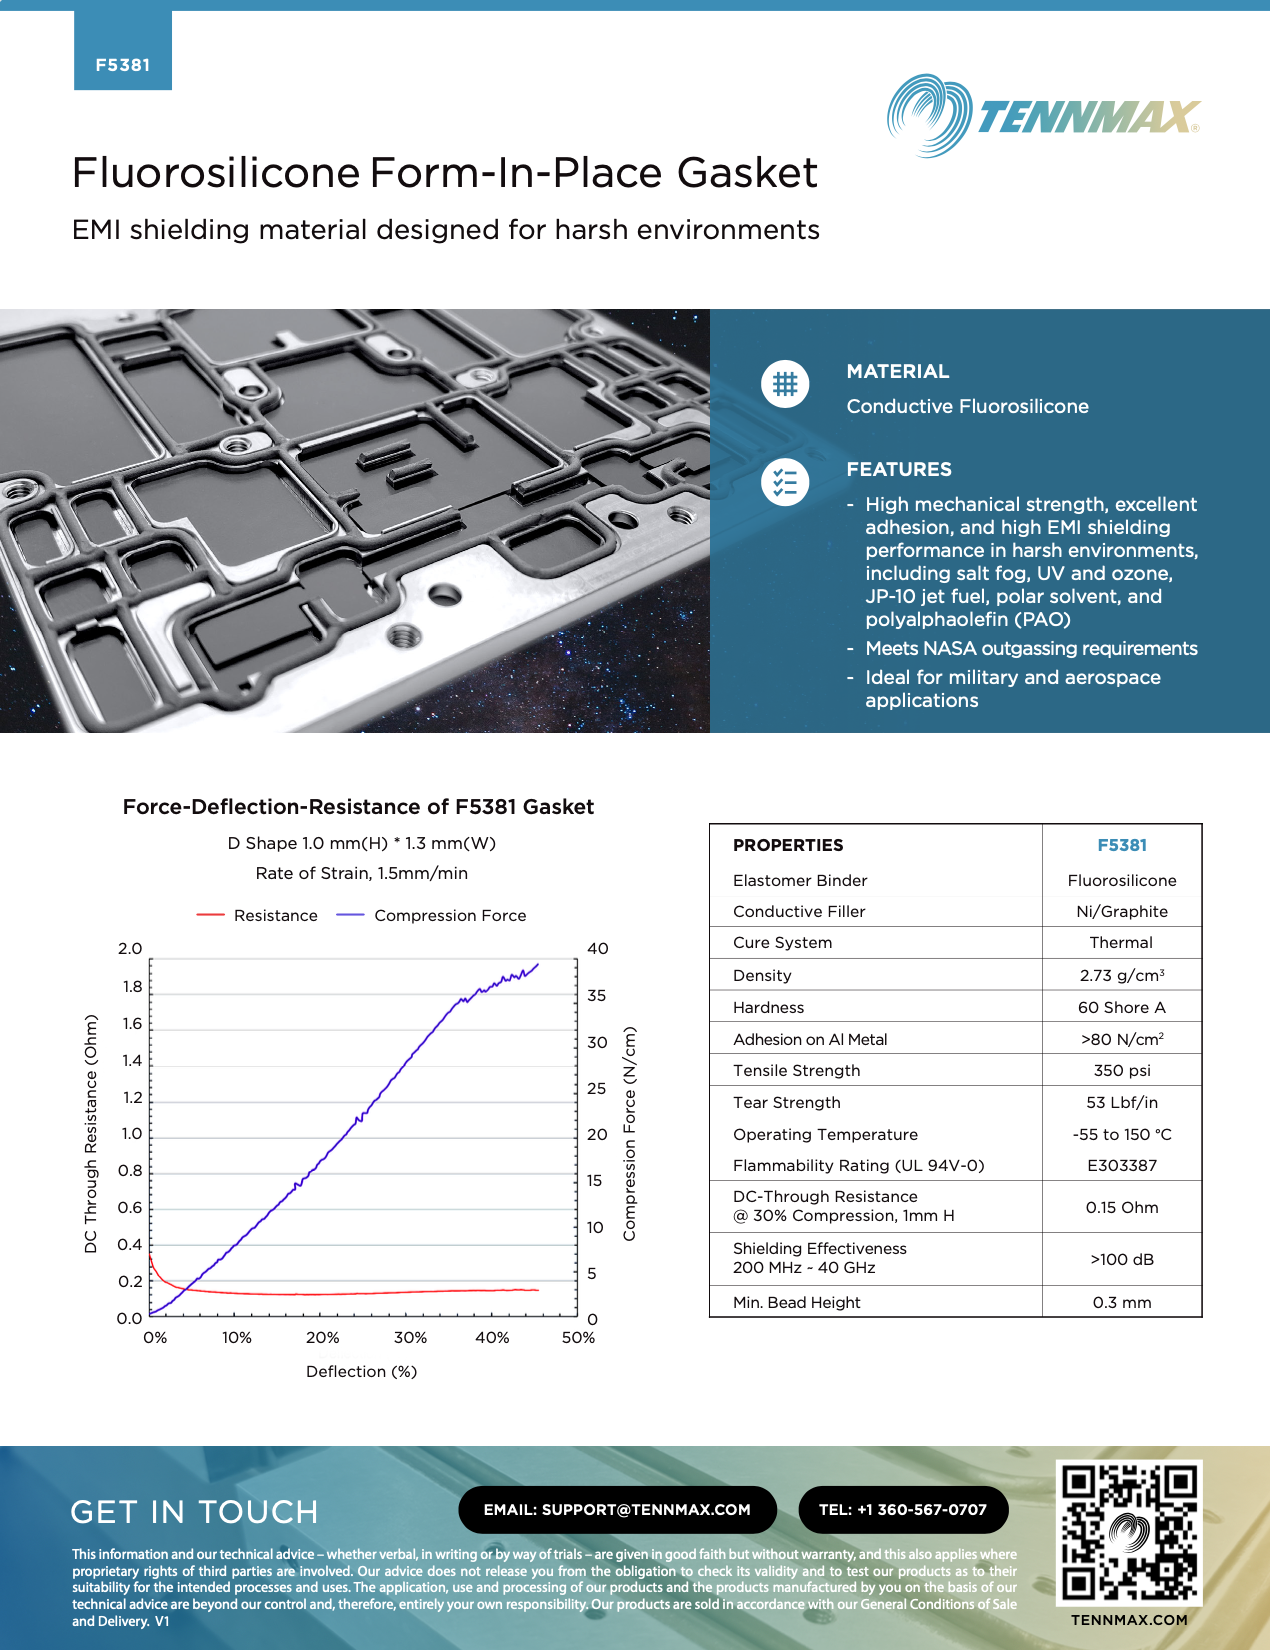Image resolution: width=1270 pixels, height=1650 pixels.
Task: Click the Tennmax swirl logo
Action: (929, 115)
